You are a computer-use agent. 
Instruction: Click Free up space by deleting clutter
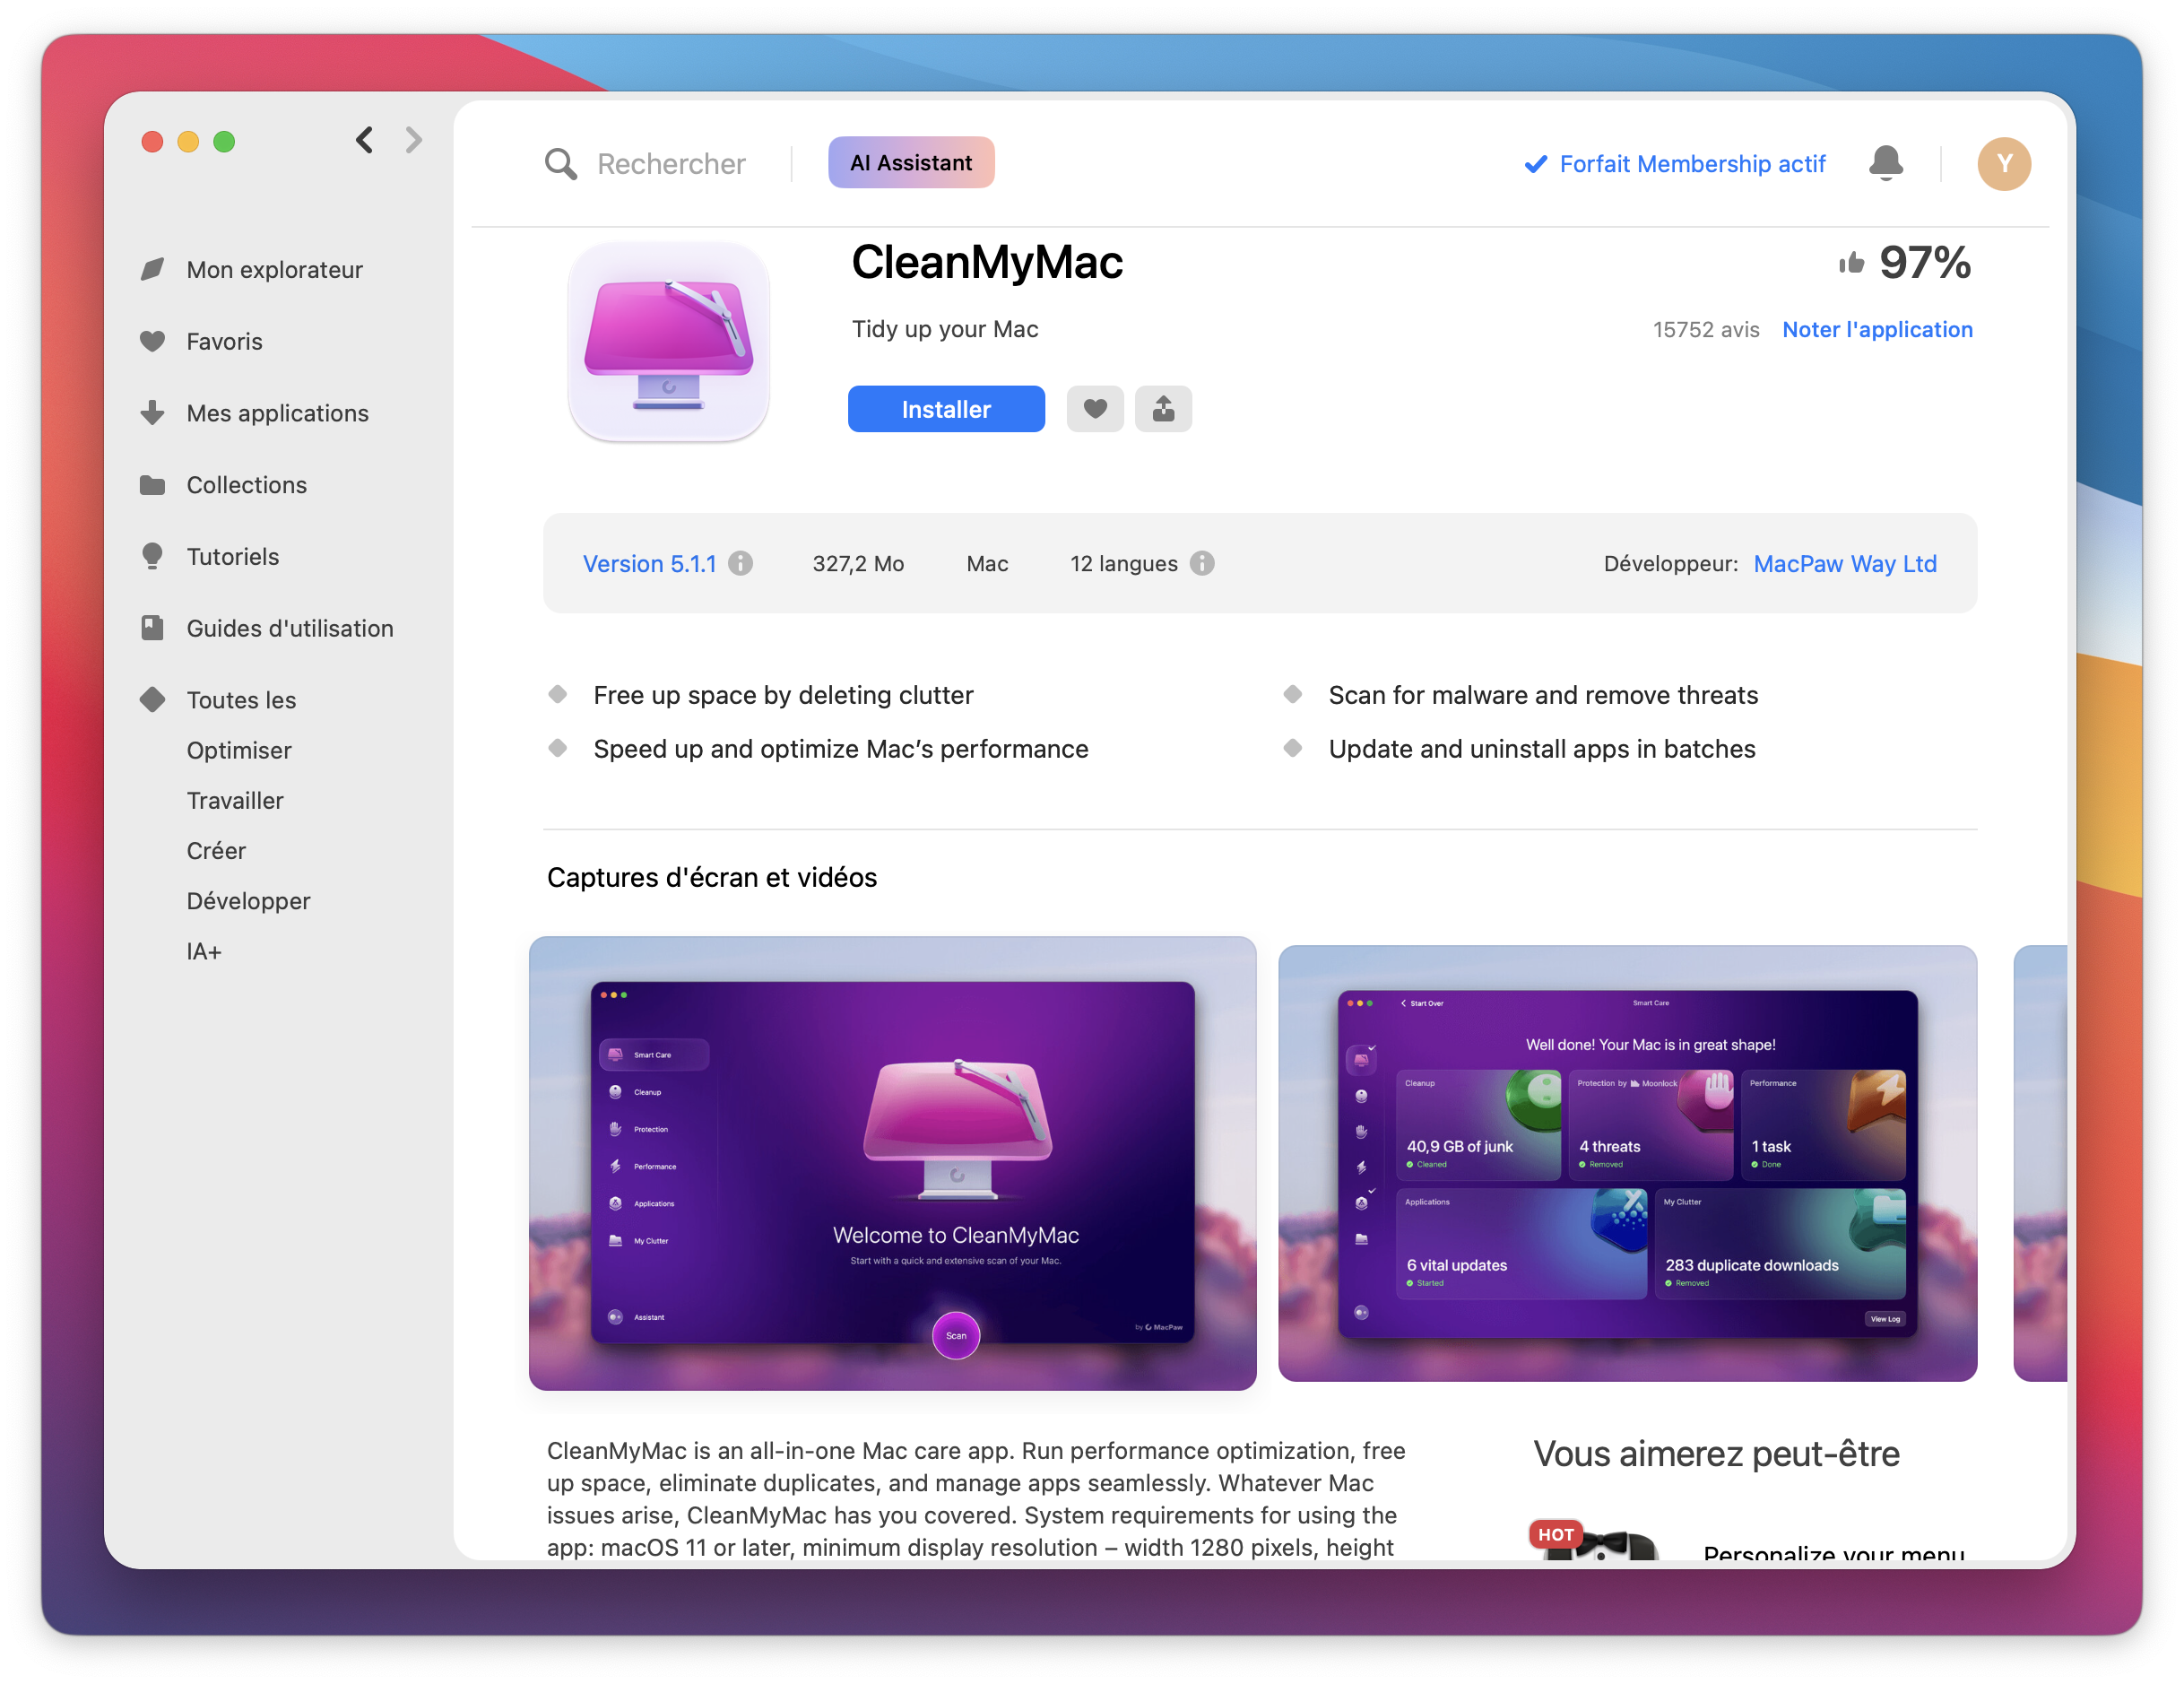pos(783,695)
